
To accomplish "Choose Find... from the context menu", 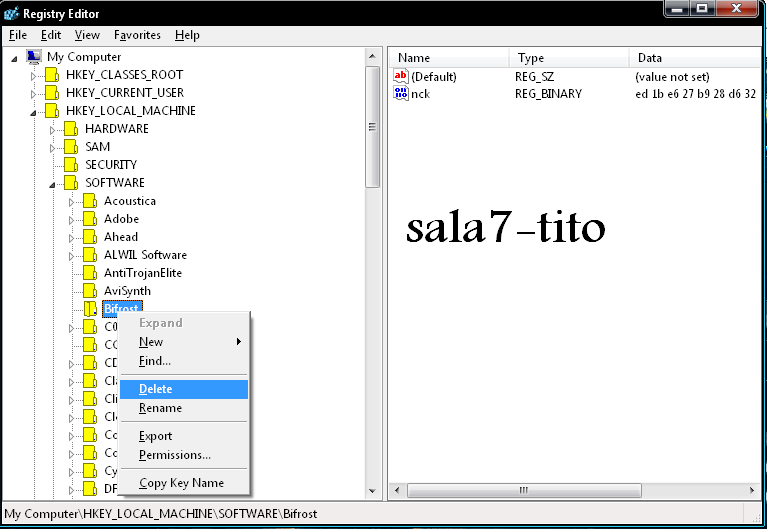I will point(184,361).
